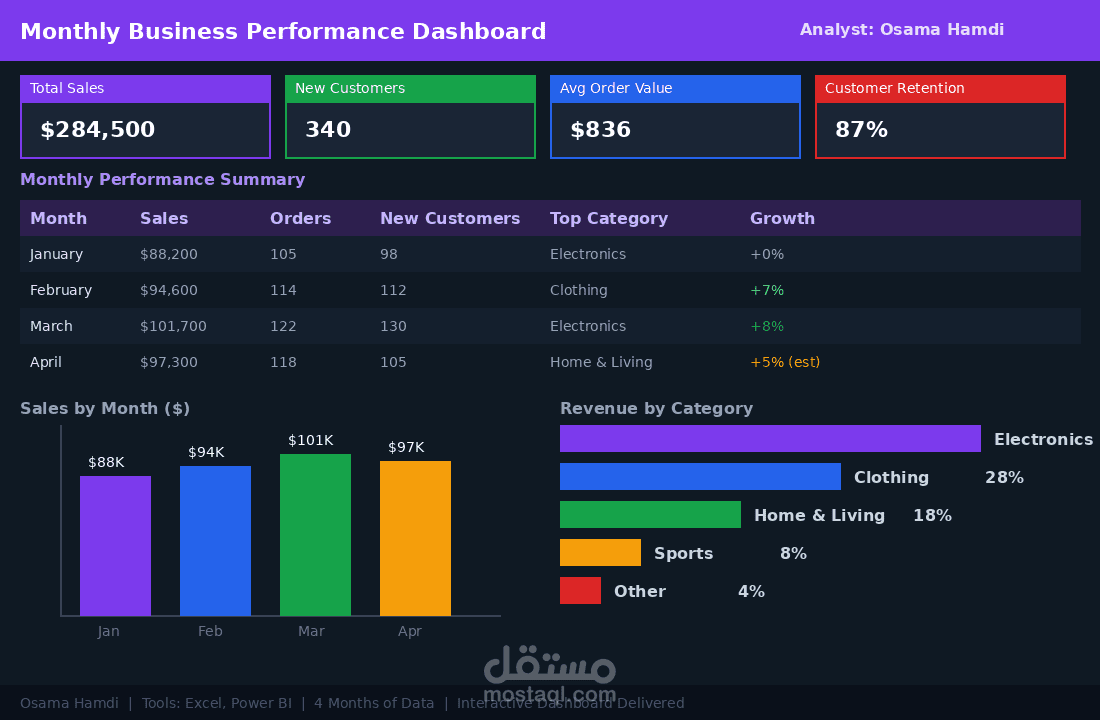Viewport: 1100px width, 720px height.
Task: Click the Month column header
Action: 58,218
